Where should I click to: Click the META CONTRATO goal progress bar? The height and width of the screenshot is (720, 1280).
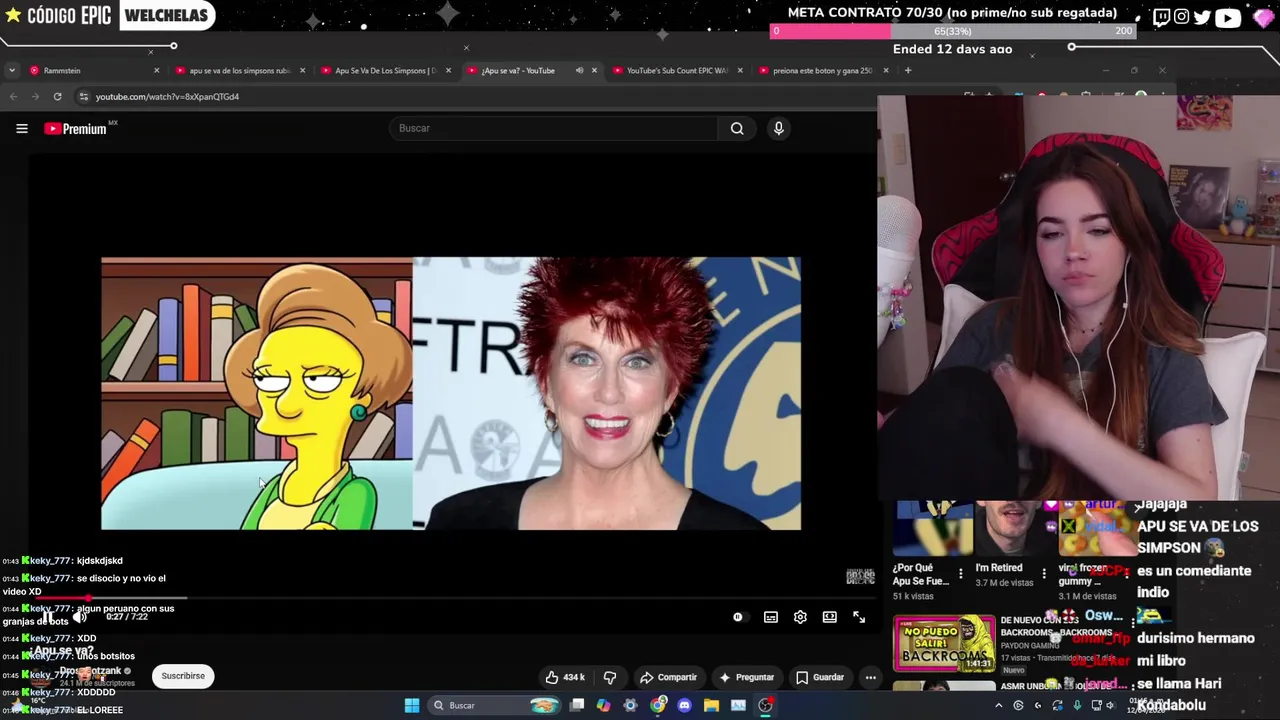tap(952, 31)
